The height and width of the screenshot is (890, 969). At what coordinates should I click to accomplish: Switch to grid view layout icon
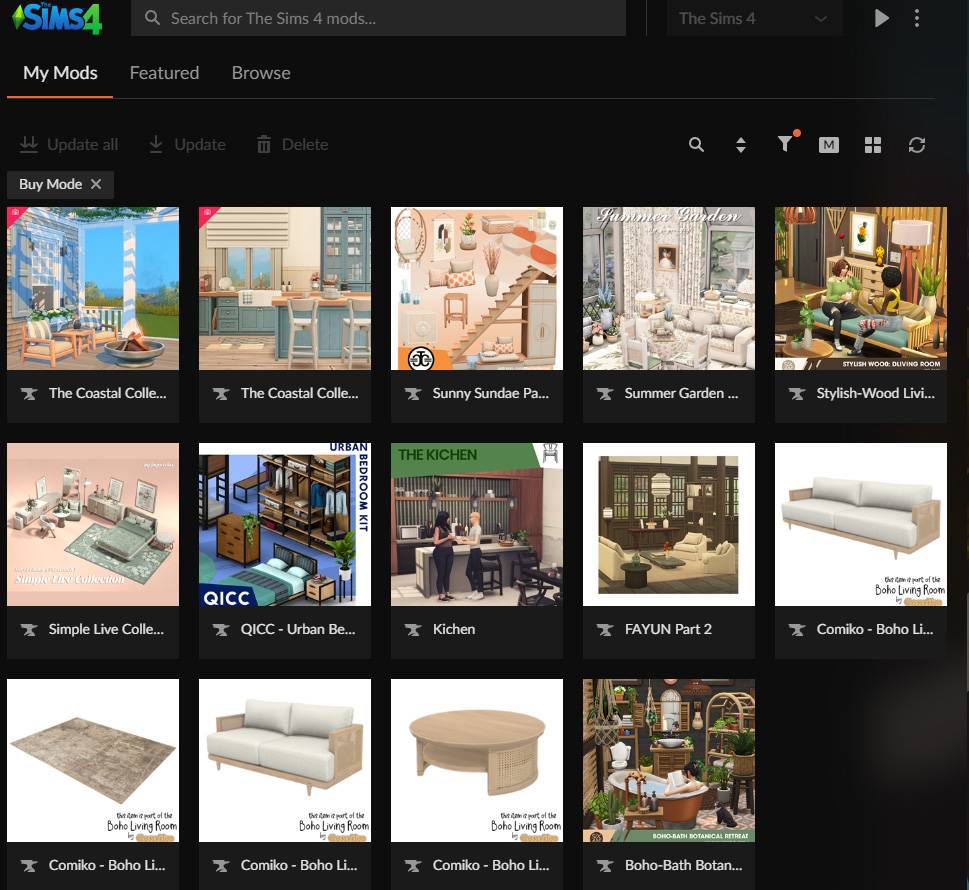(873, 145)
